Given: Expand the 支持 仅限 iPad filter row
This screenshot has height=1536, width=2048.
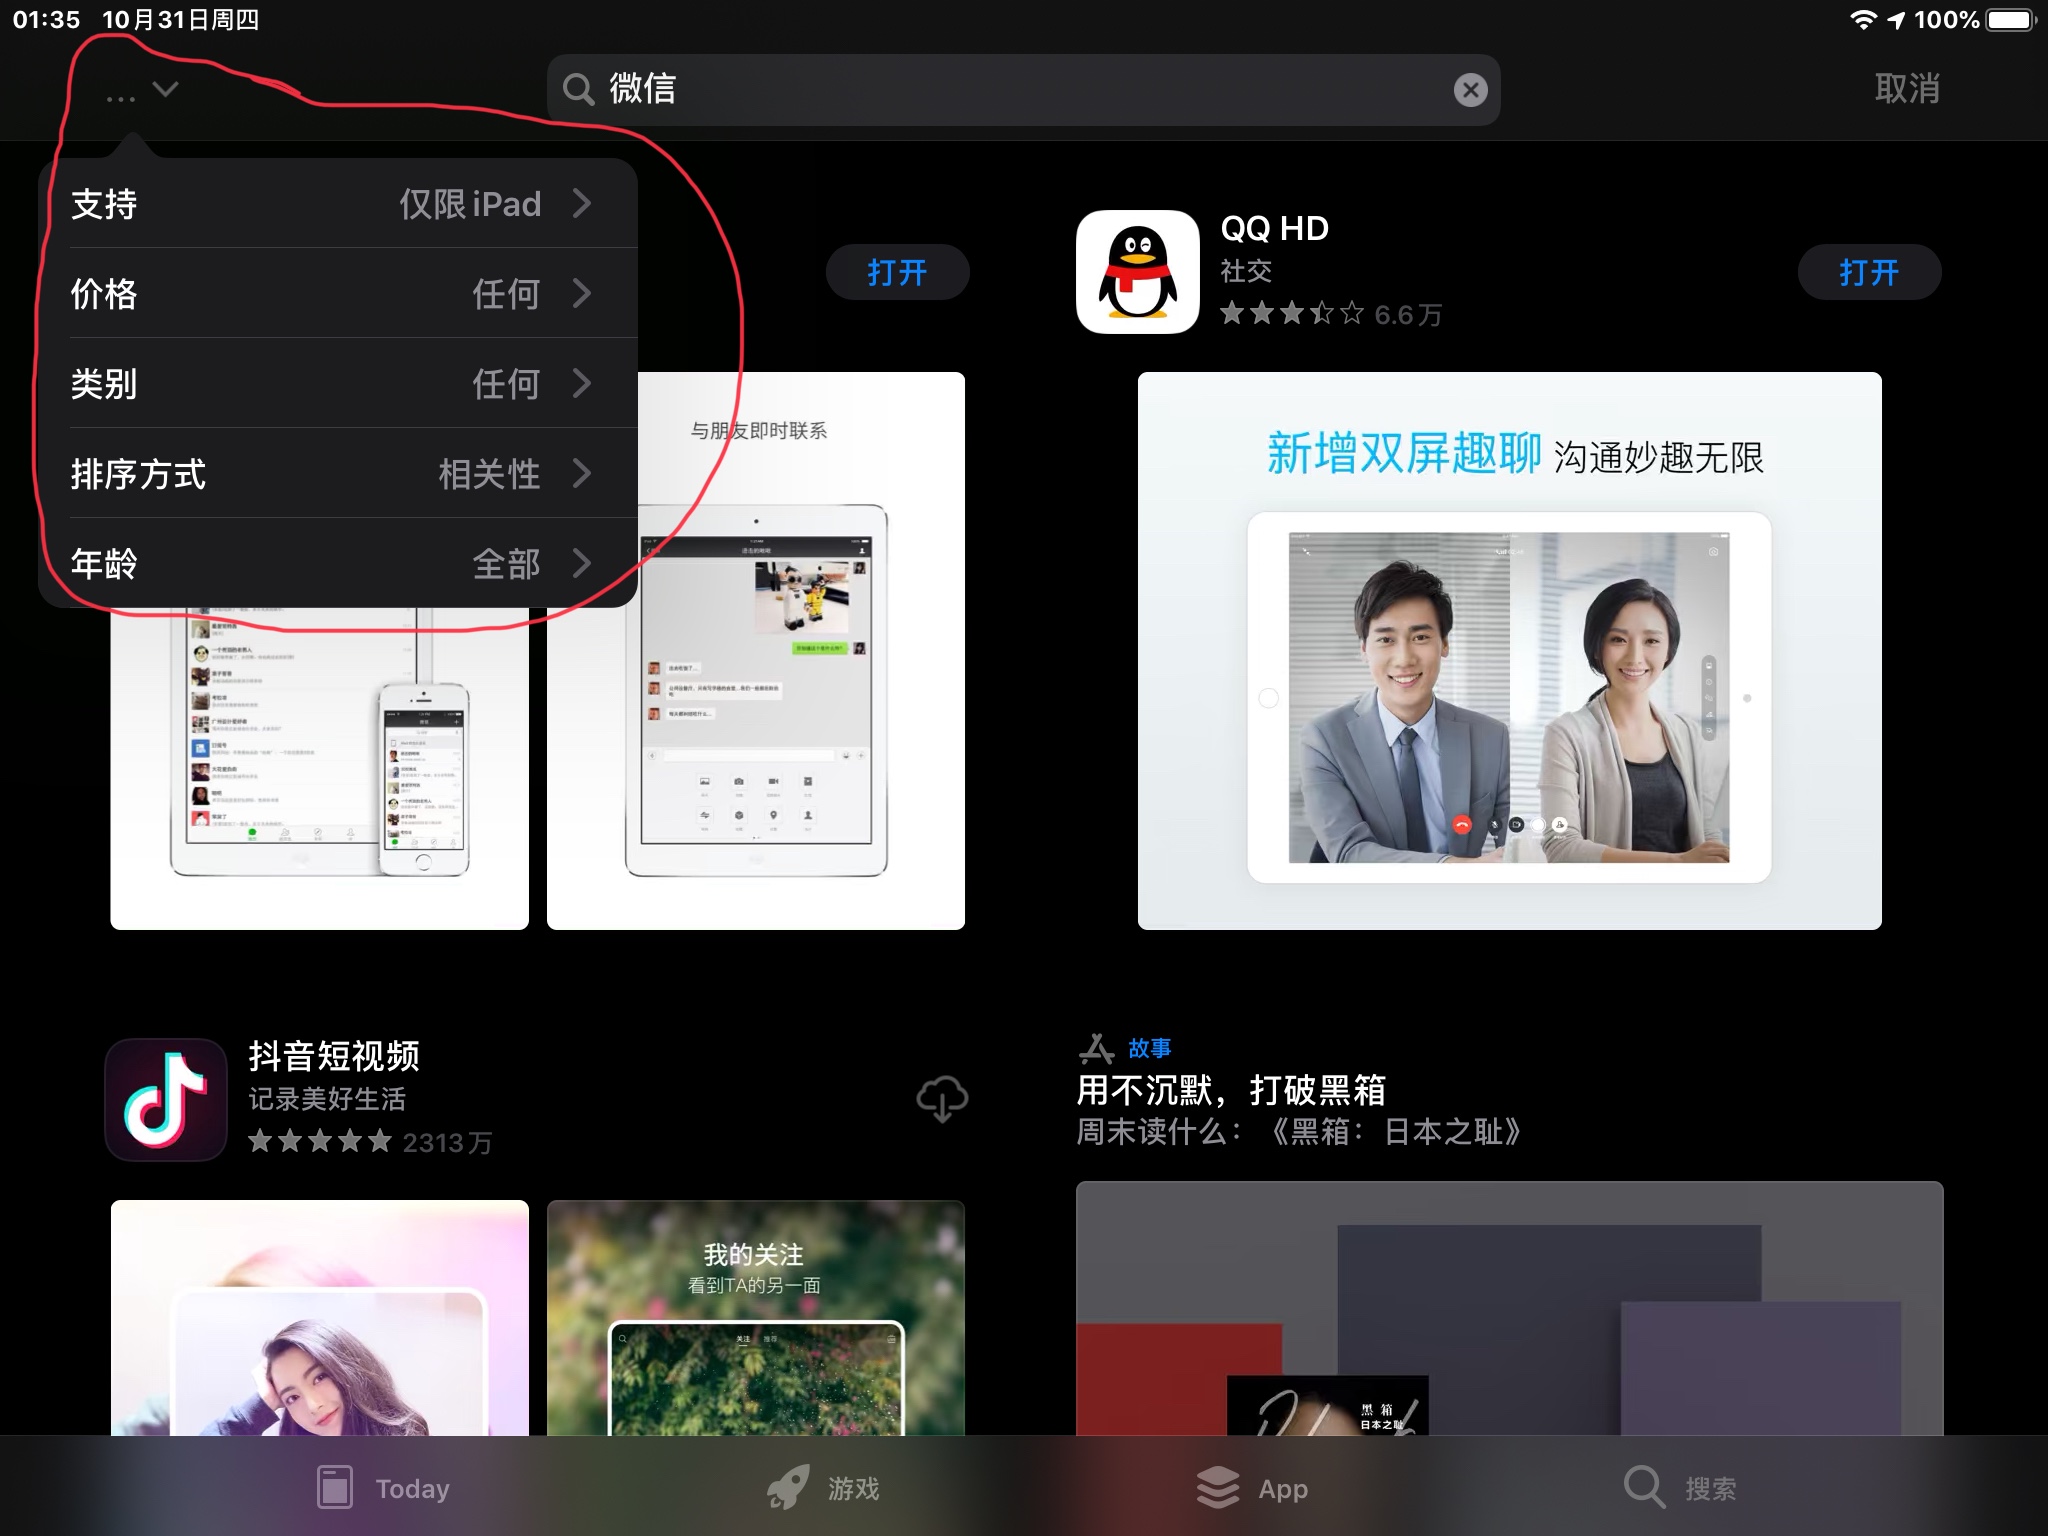Looking at the screenshot, I should pos(340,204).
